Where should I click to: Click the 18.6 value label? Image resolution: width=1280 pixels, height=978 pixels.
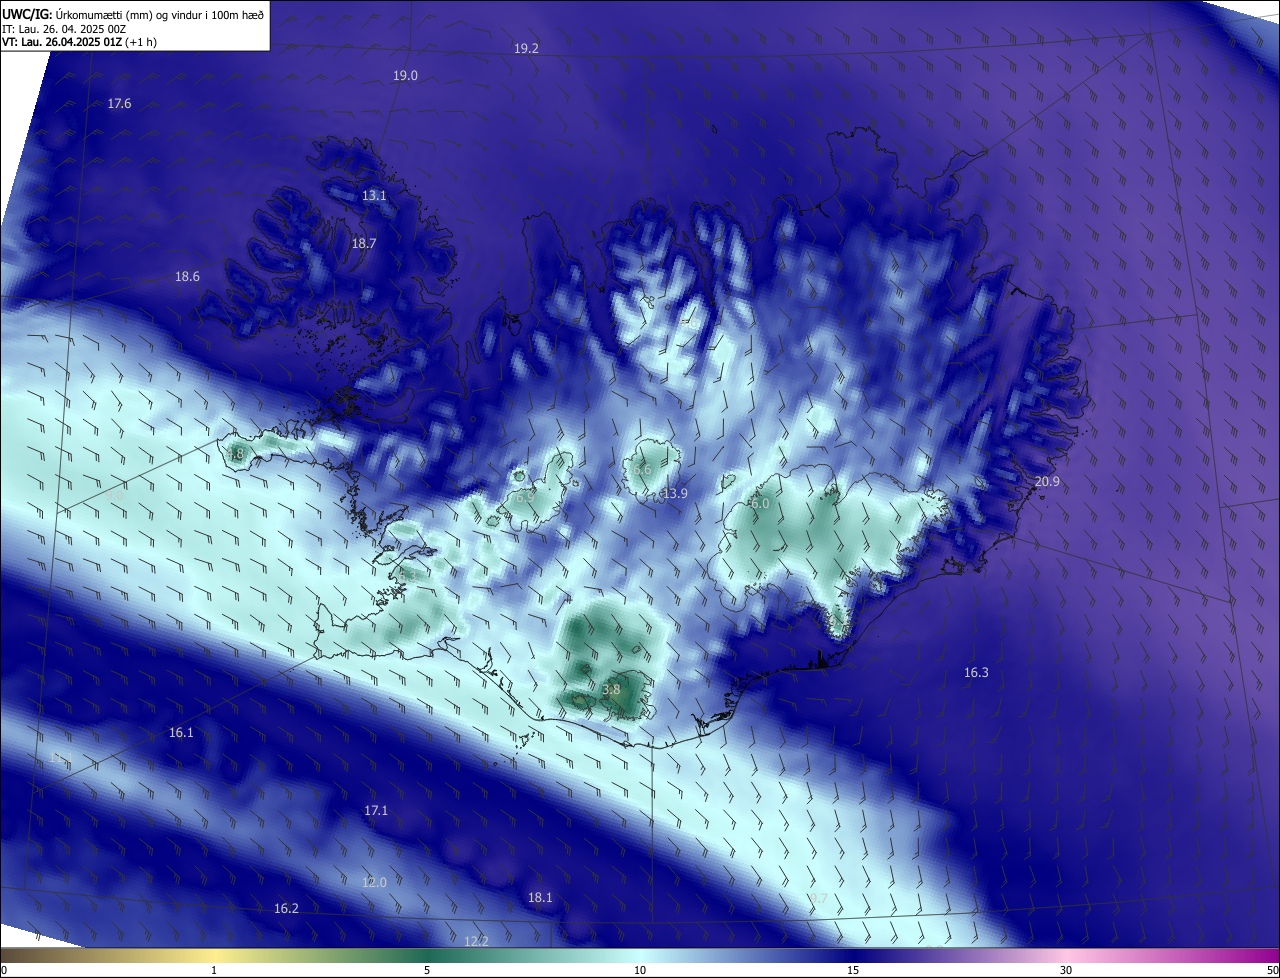coord(187,277)
